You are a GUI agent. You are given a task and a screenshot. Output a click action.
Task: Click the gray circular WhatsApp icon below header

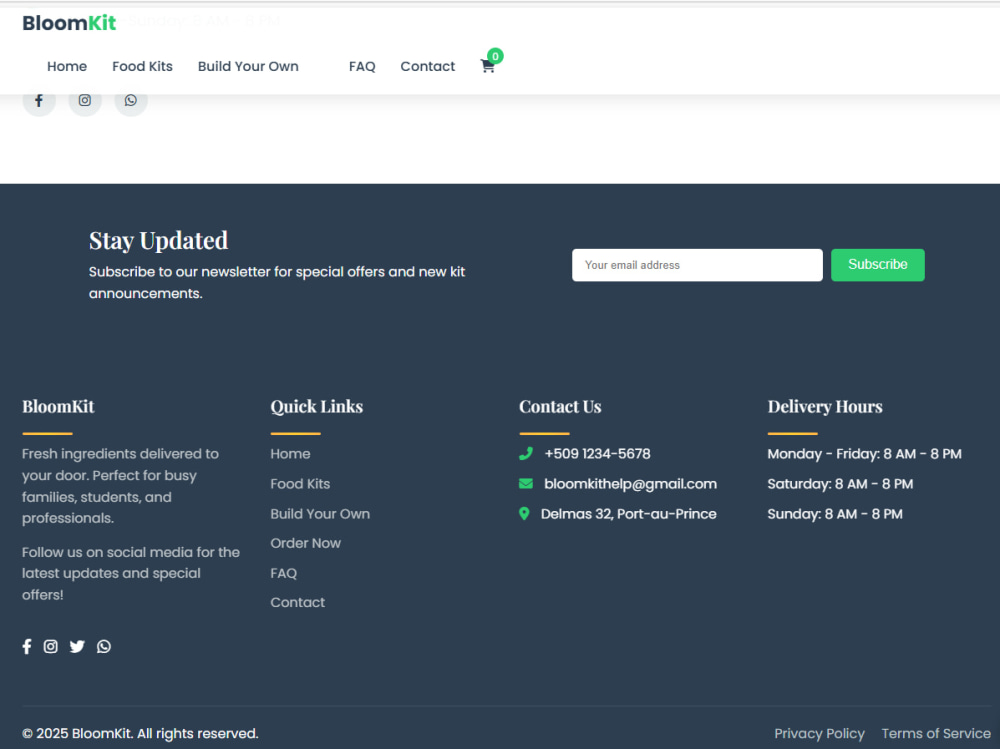(131, 100)
